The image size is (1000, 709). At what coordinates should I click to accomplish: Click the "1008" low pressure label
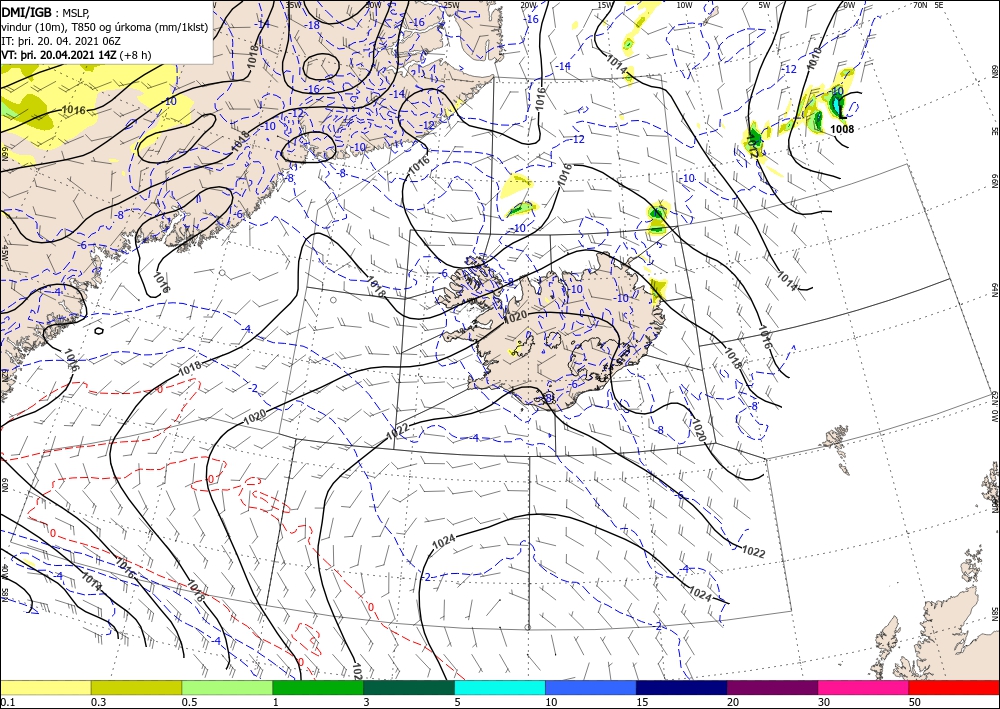click(x=842, y=129)
